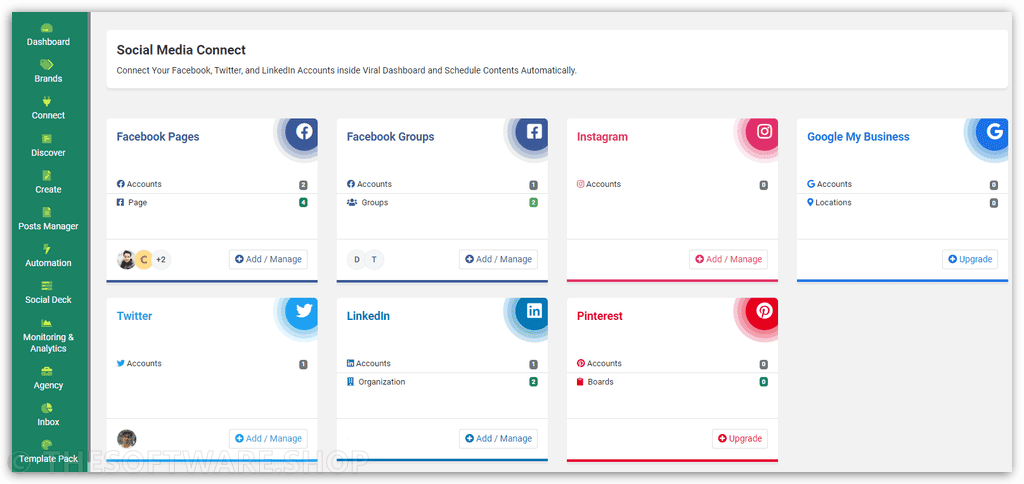The width and height of the screenshot is (1024, 484).
Task: Click the Locations row on Google My Business
Action: click(x=903, y=202)
